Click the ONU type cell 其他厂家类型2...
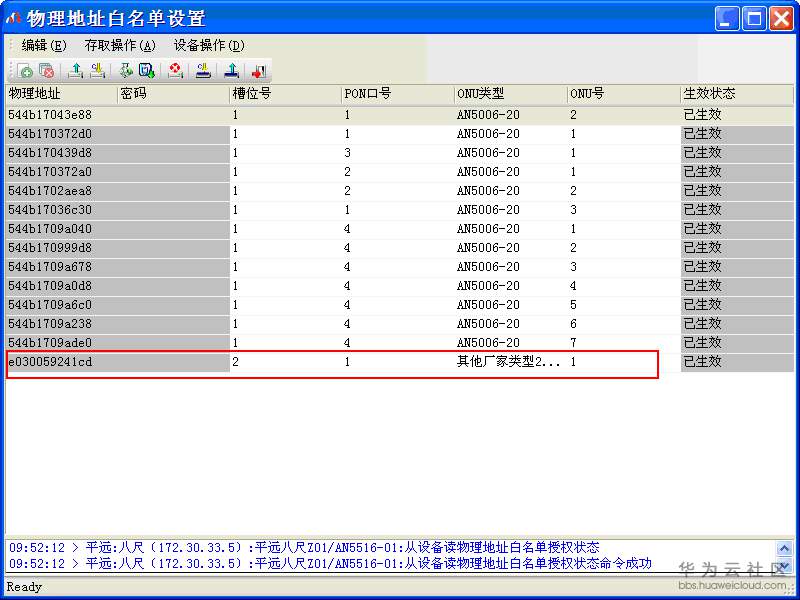This screenshot has width=800, height=600. tap(509, 362)
